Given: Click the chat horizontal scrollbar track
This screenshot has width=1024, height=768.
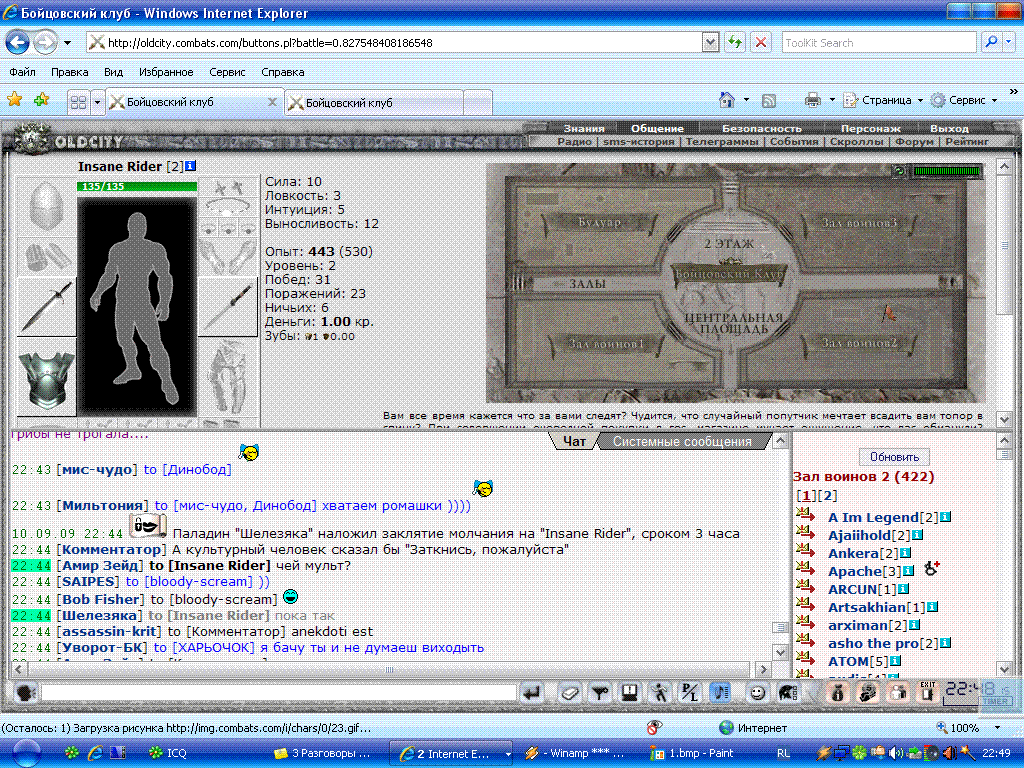Looking at the screenshot, I should 389,669.
